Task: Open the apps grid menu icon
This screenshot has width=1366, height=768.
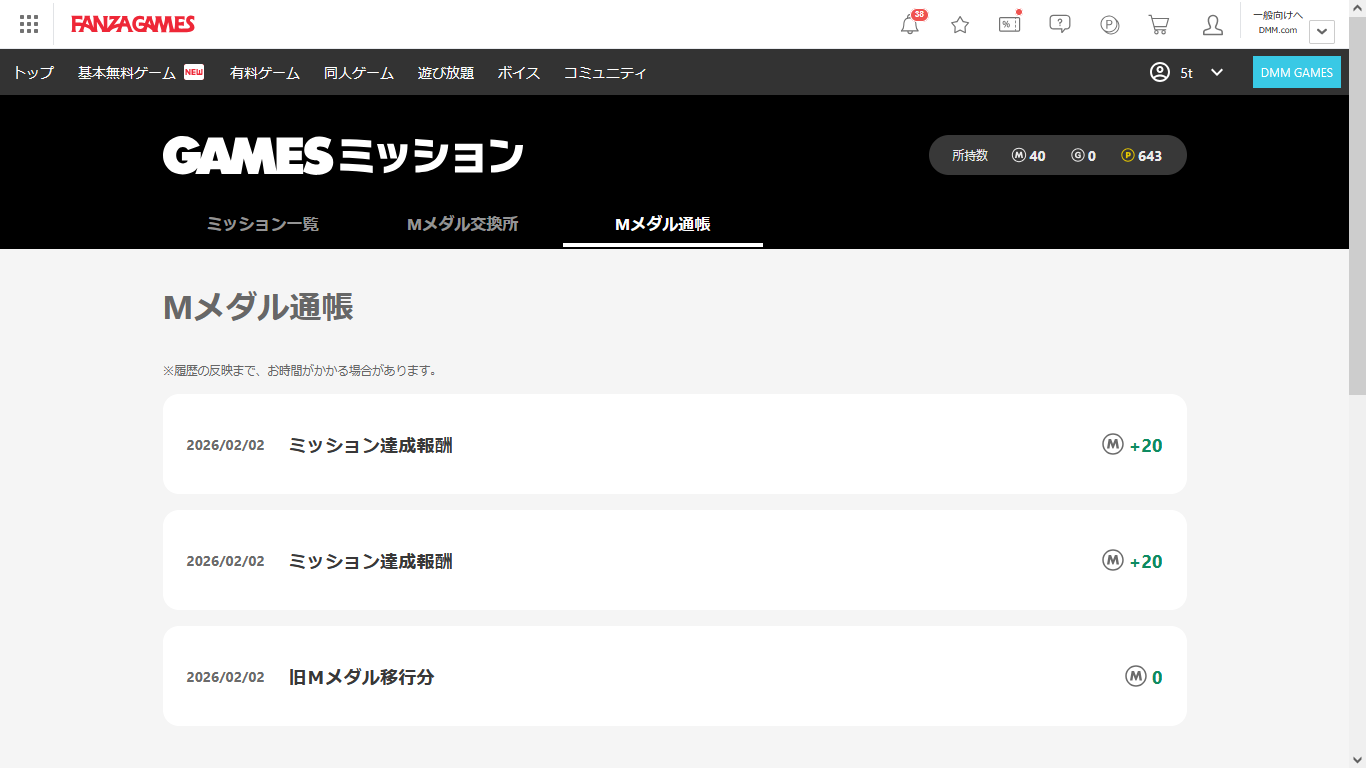Action: point(29,24)
